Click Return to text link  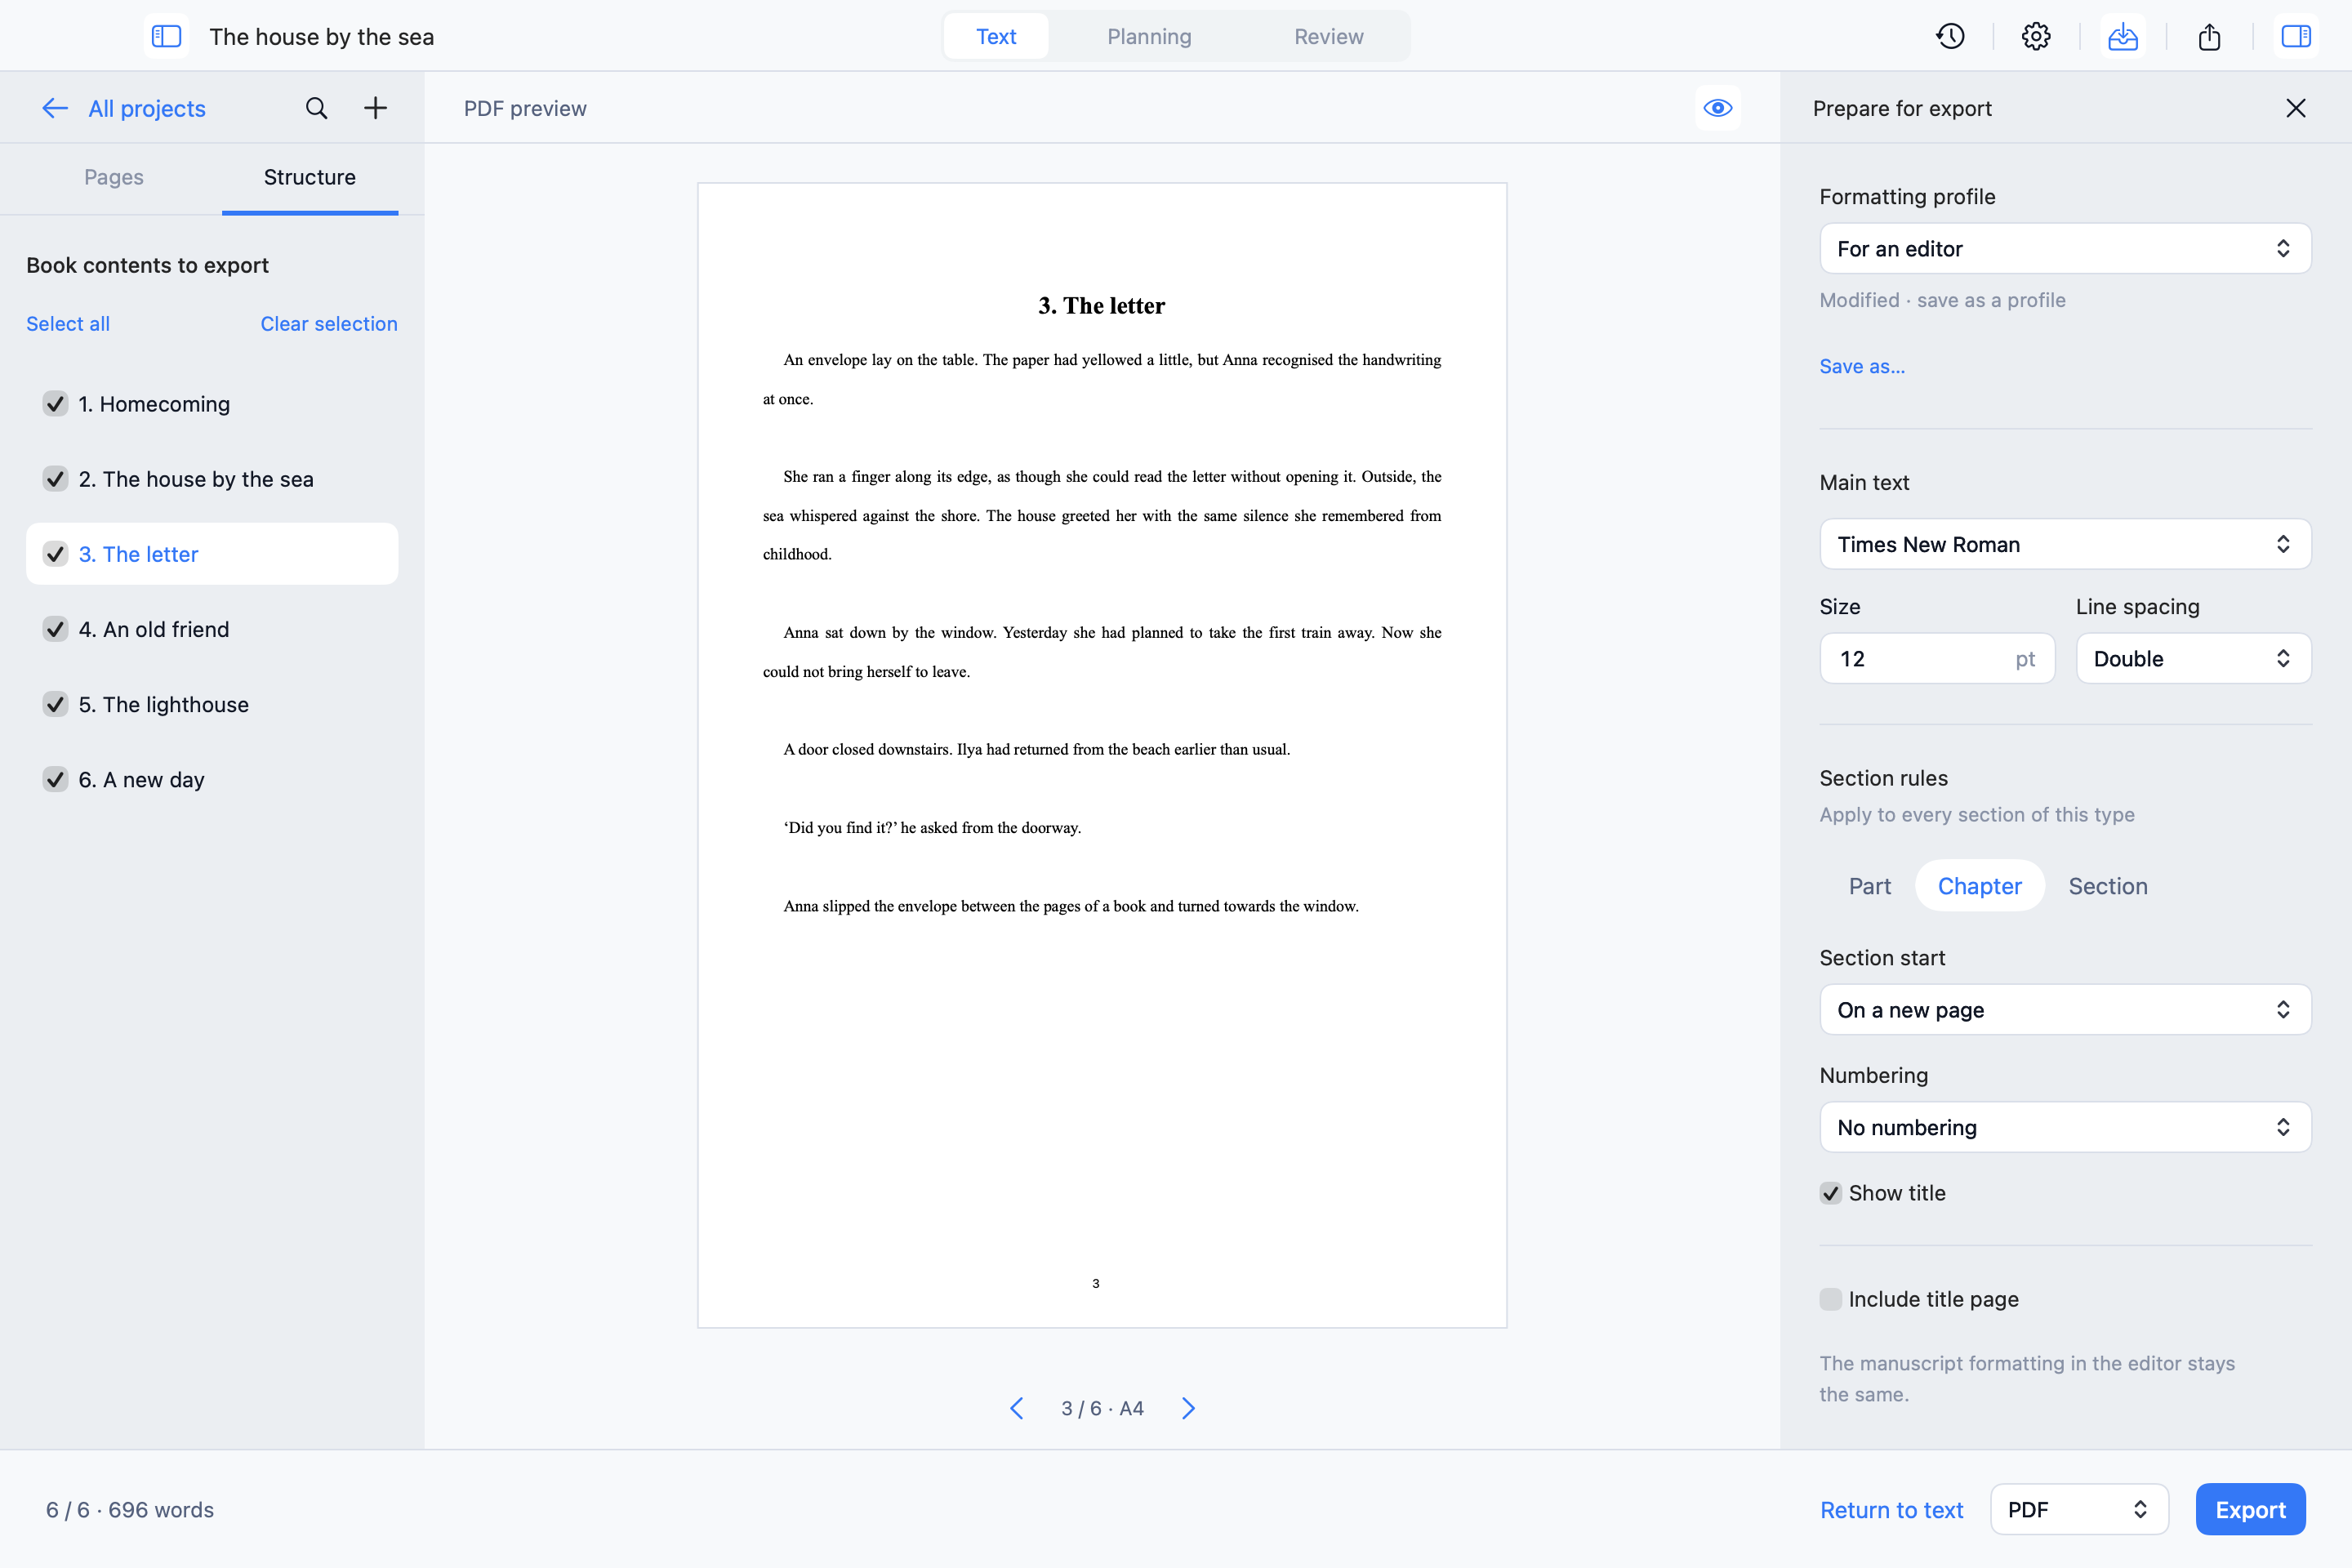point(1891,1509)
